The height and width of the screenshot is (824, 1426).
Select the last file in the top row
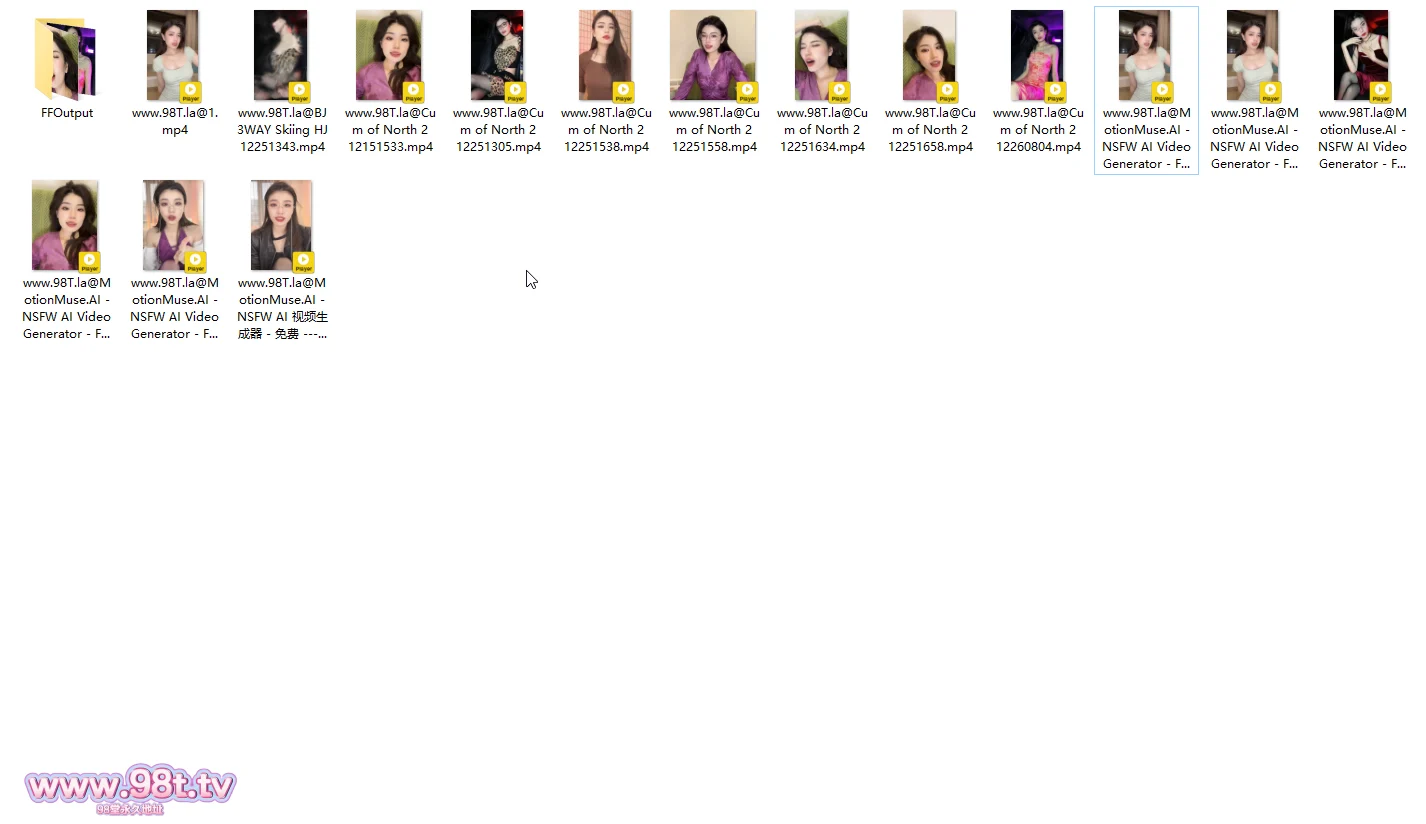click(x=1361, y=55)
